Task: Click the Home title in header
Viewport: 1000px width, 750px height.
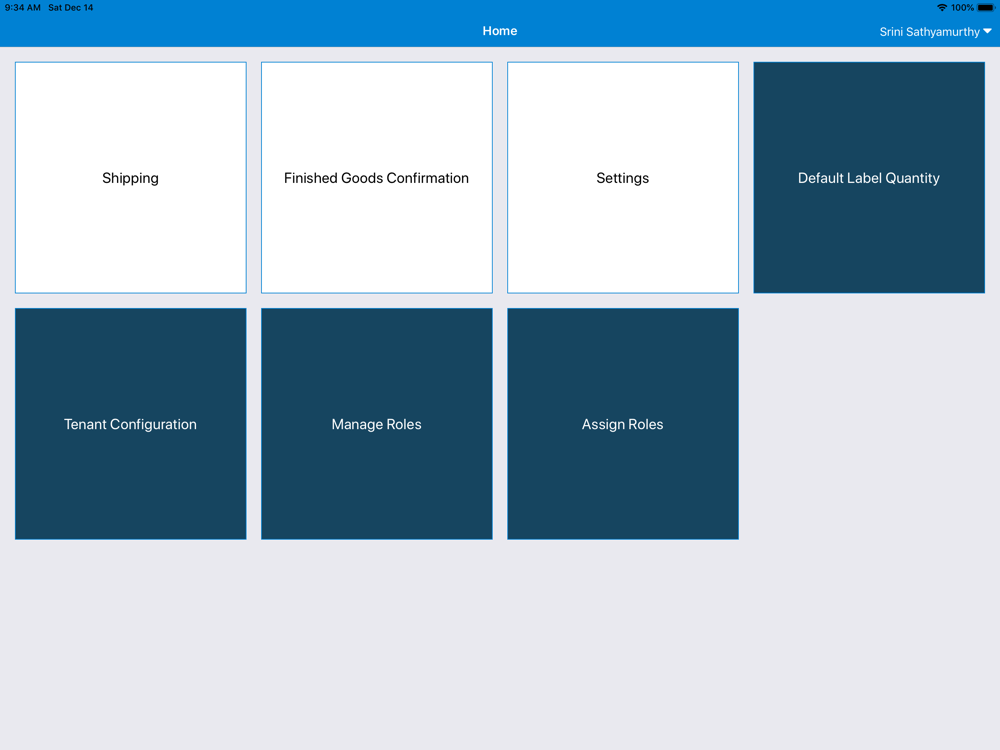Action: (x=499, y=31)
